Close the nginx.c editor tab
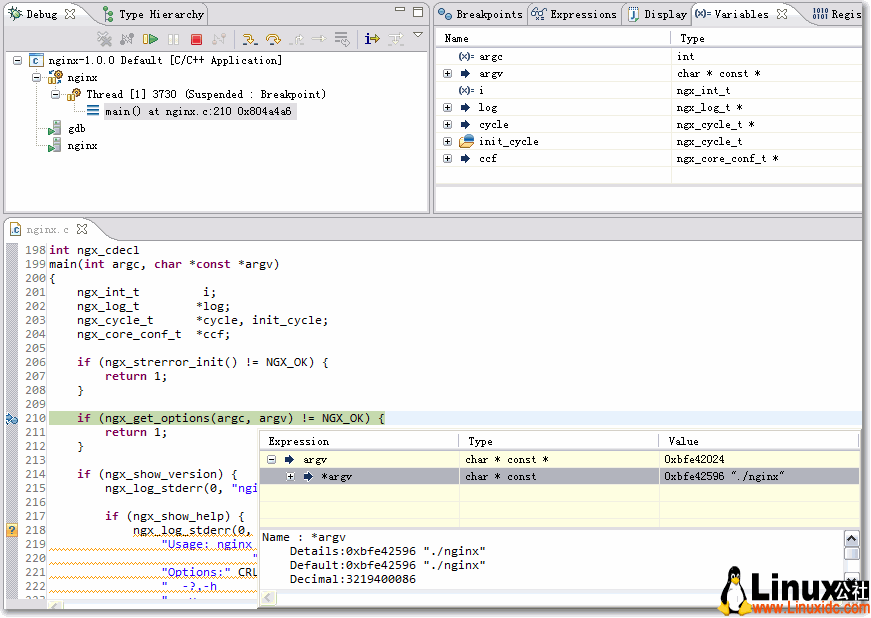 82,229
